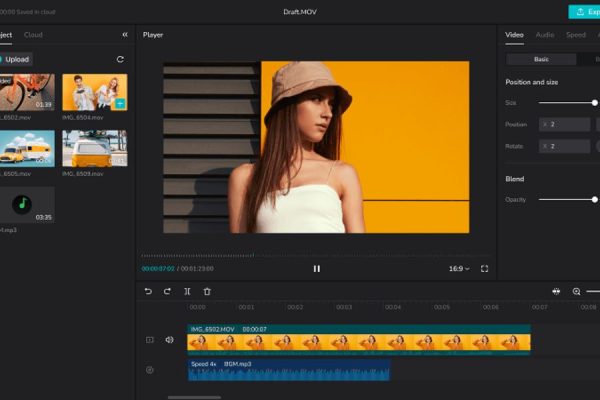Viewport: 600px width, 400px height.
Task: Open the 16:9 aspect ratio dropdown
Action: [x=459, y=268]
